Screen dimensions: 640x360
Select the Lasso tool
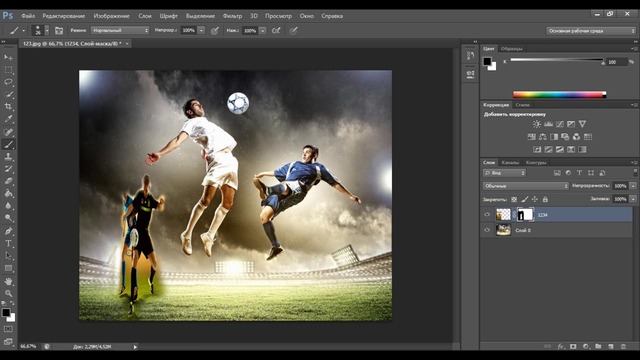8,82
